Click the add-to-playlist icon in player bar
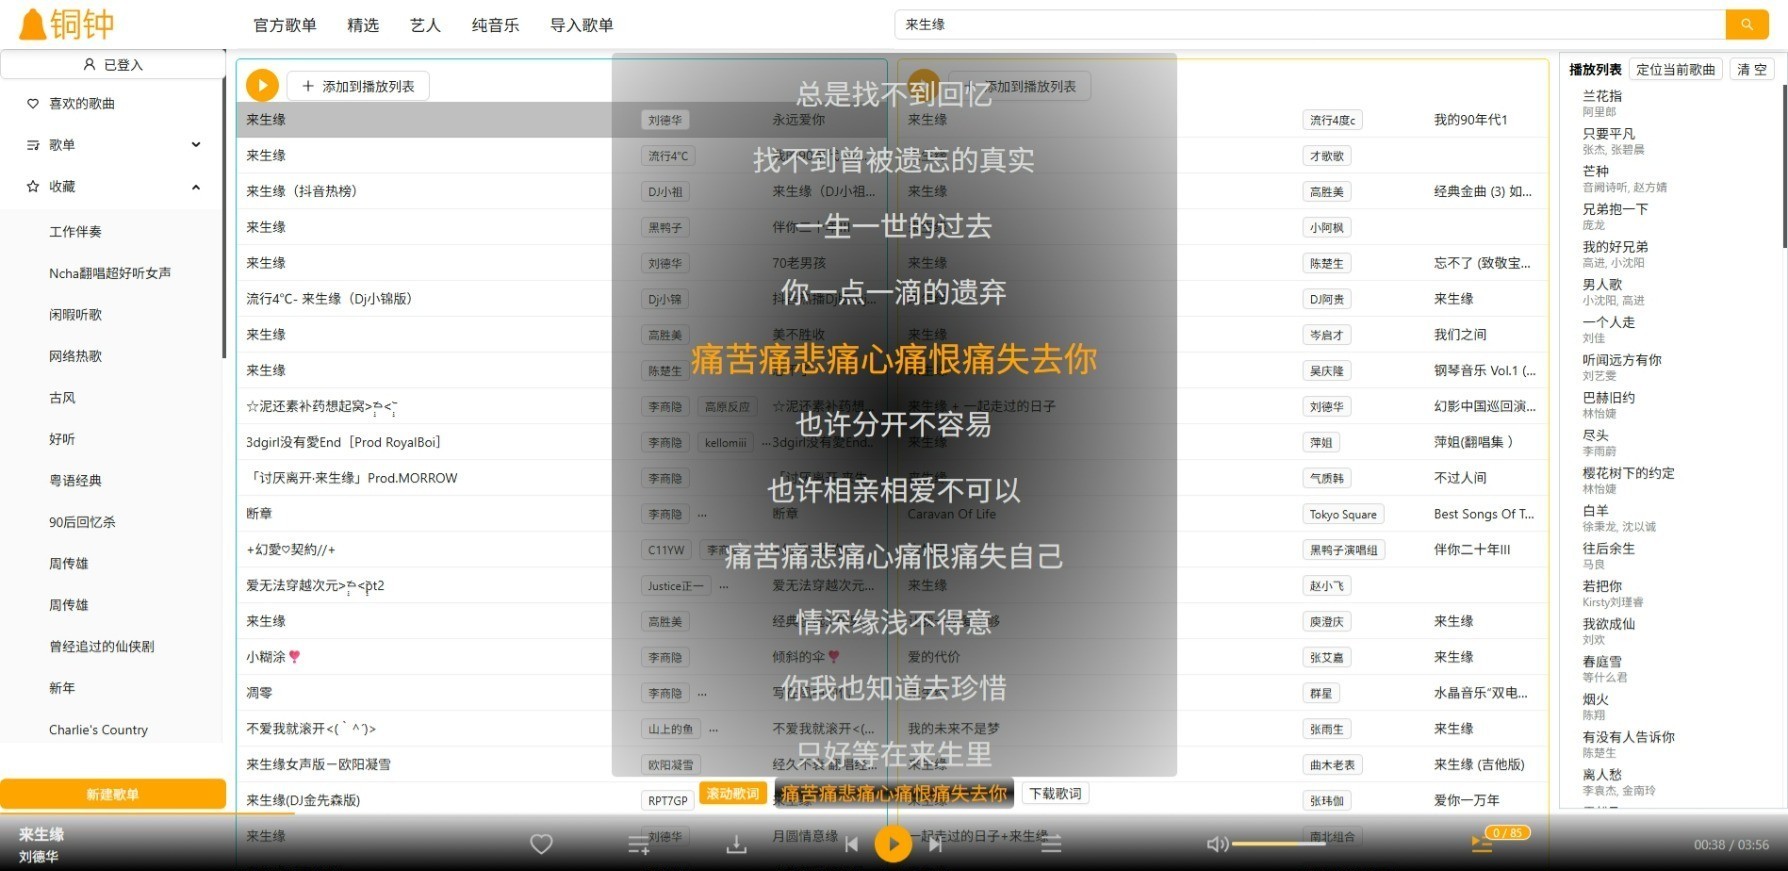Image resolution: width=1788 pixels, height=871 pixels. 639,845
